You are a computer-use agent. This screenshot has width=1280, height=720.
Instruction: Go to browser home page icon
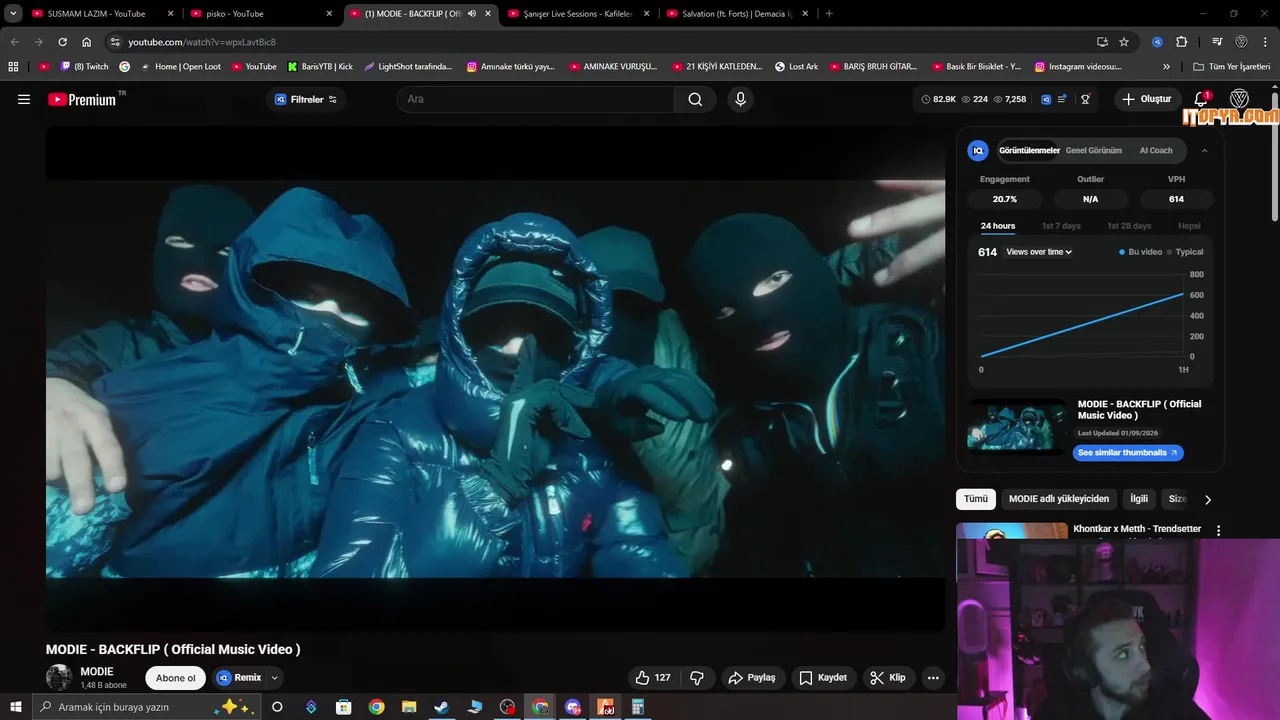click(87, 42)
